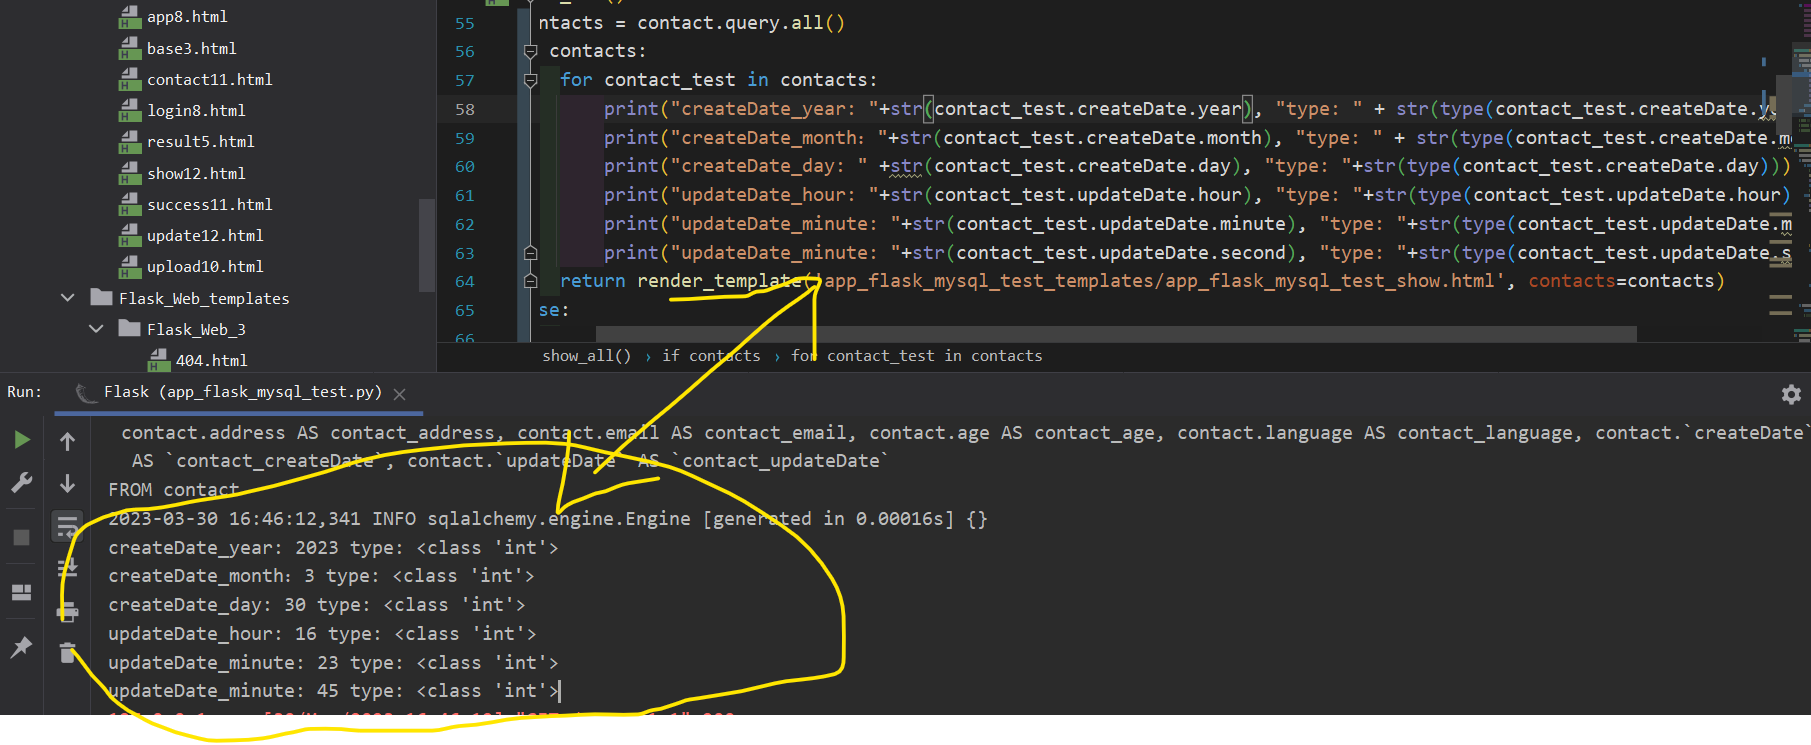The image size is (1811, 745).
Task: Go to 'if contacts' breadcrumb
Action: (x=711, y=356)
